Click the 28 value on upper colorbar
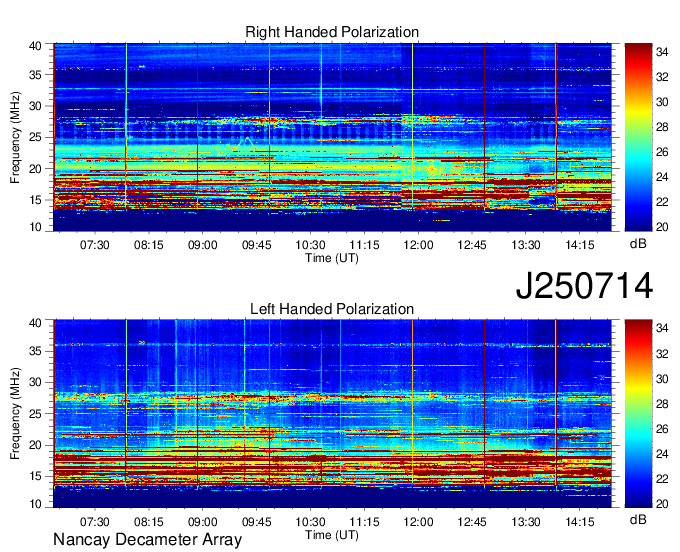This screenshot has height=552, width=680. pos(662,127)
